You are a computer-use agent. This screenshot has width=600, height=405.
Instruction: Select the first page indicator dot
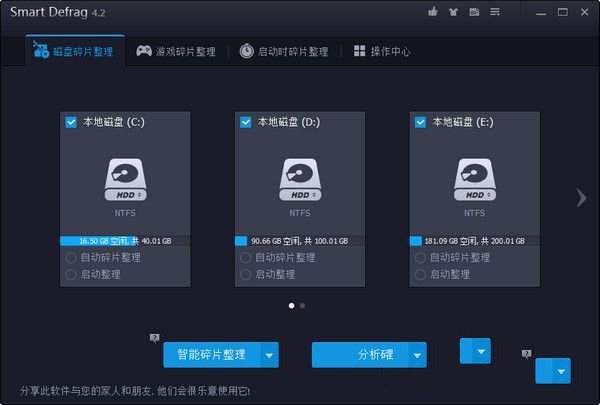click(292, 305)
